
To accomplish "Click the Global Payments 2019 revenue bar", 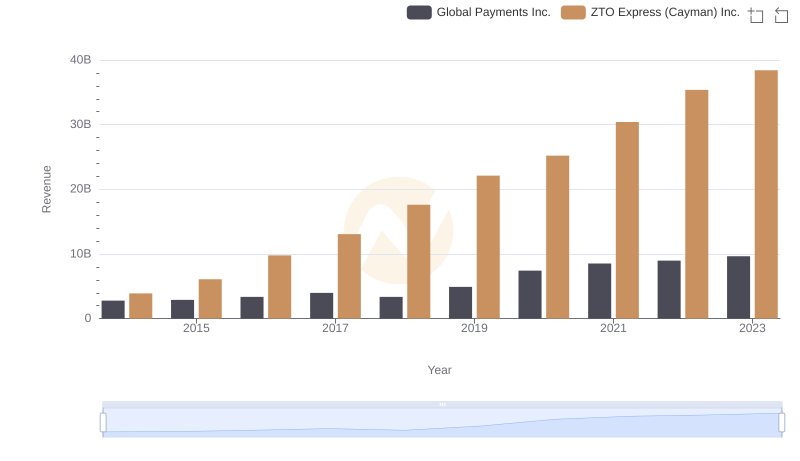I will 460,302.
